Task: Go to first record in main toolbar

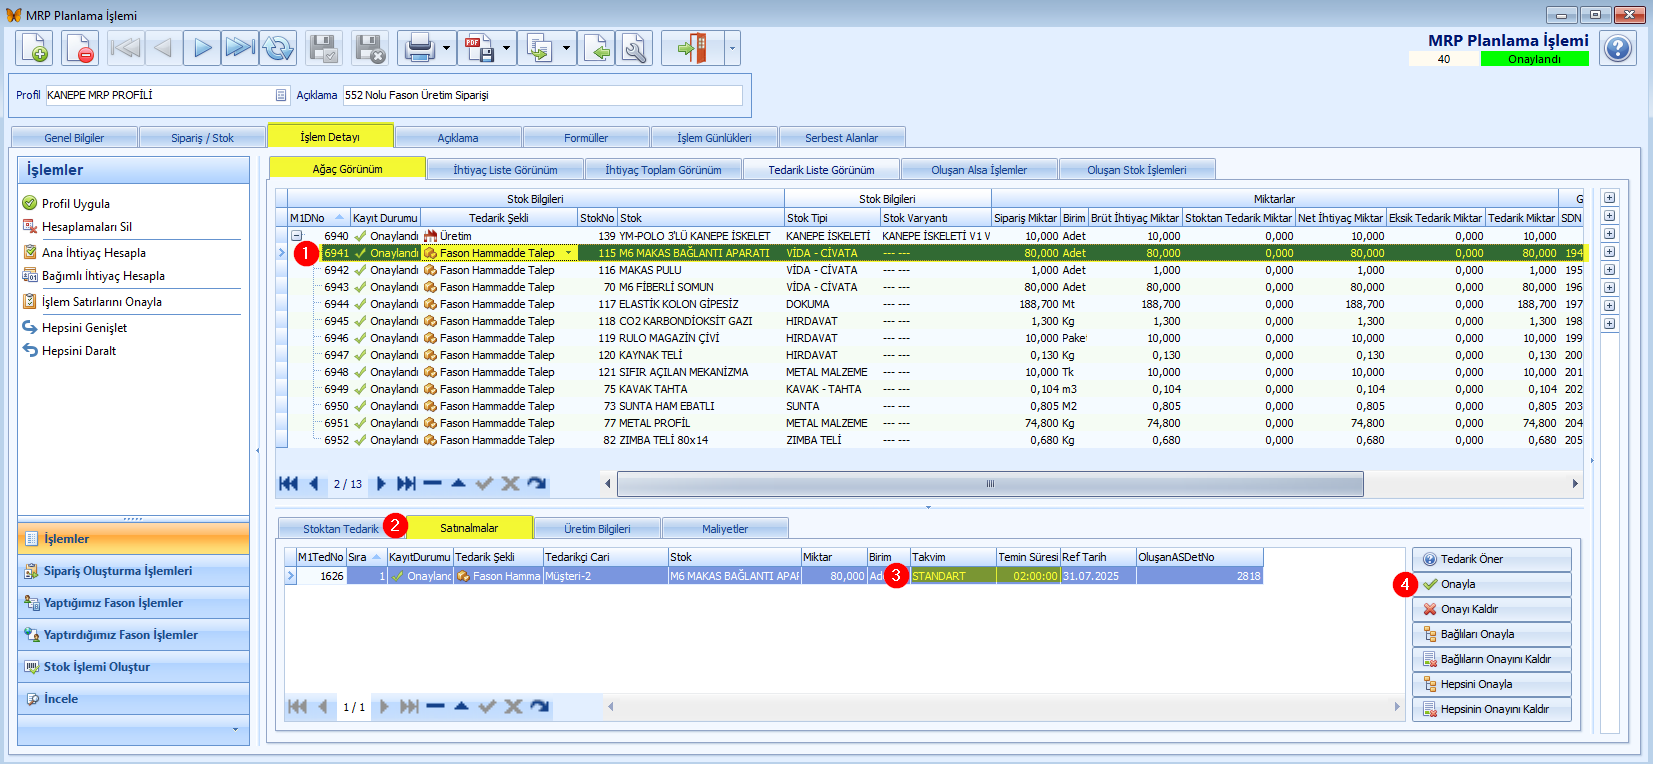Action: coord(125,48)
